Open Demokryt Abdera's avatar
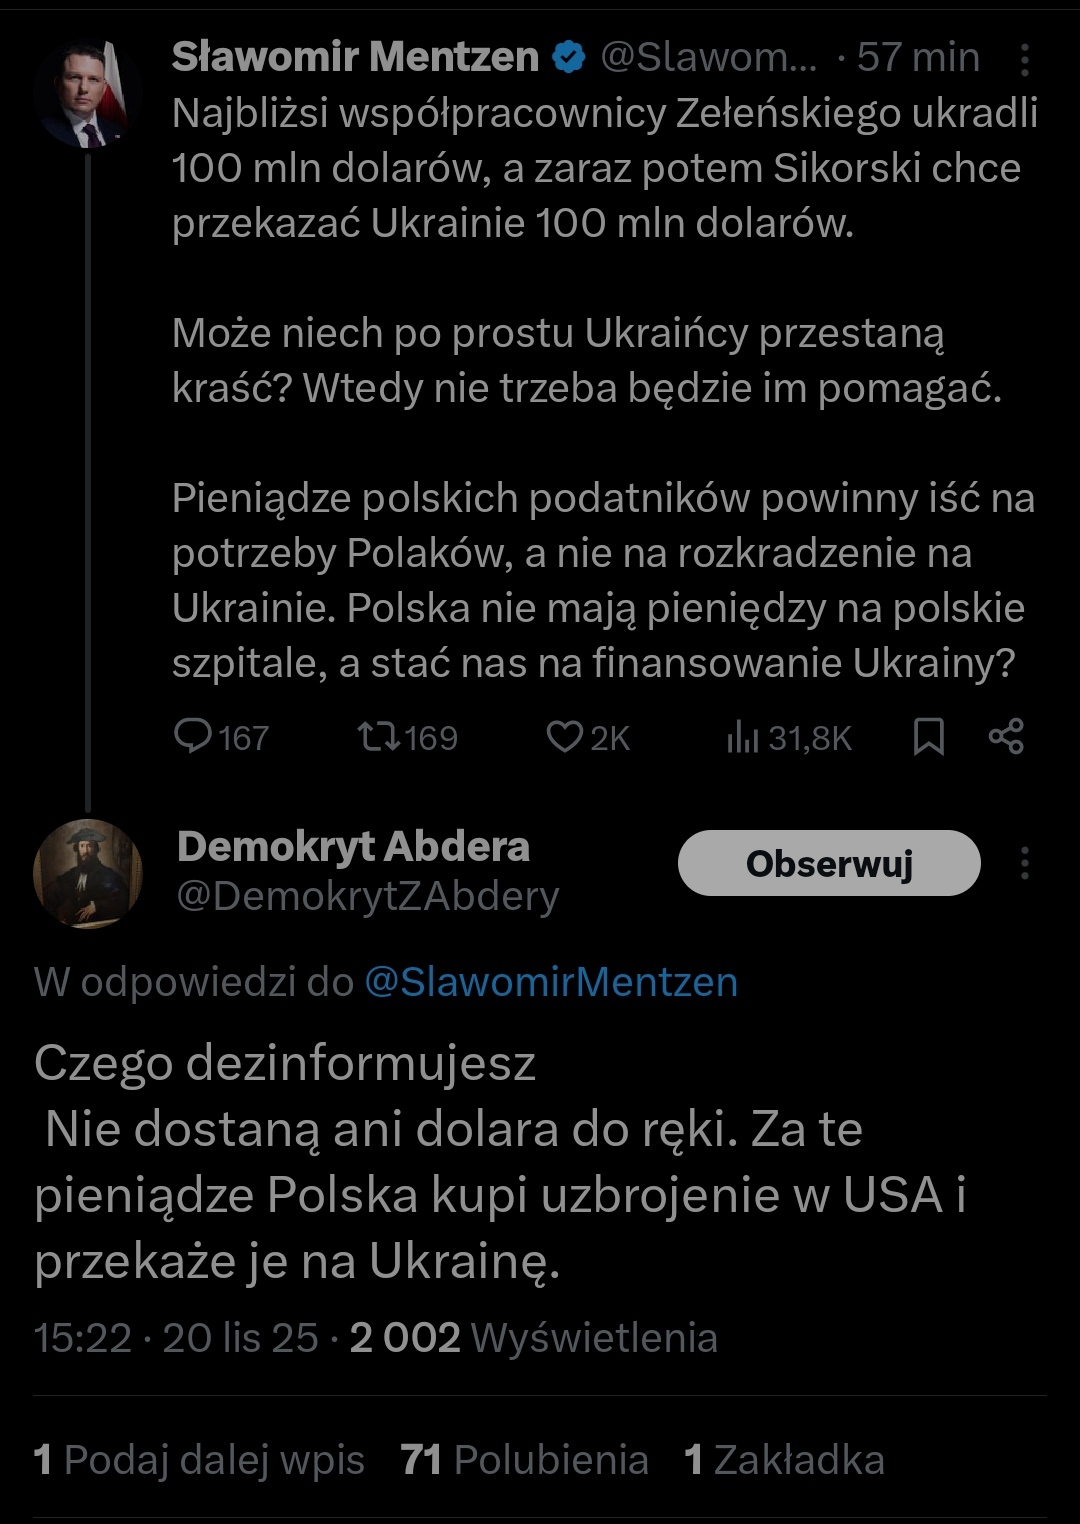The width and height of the screenshot is (1080, 1524). pos(87,873)
